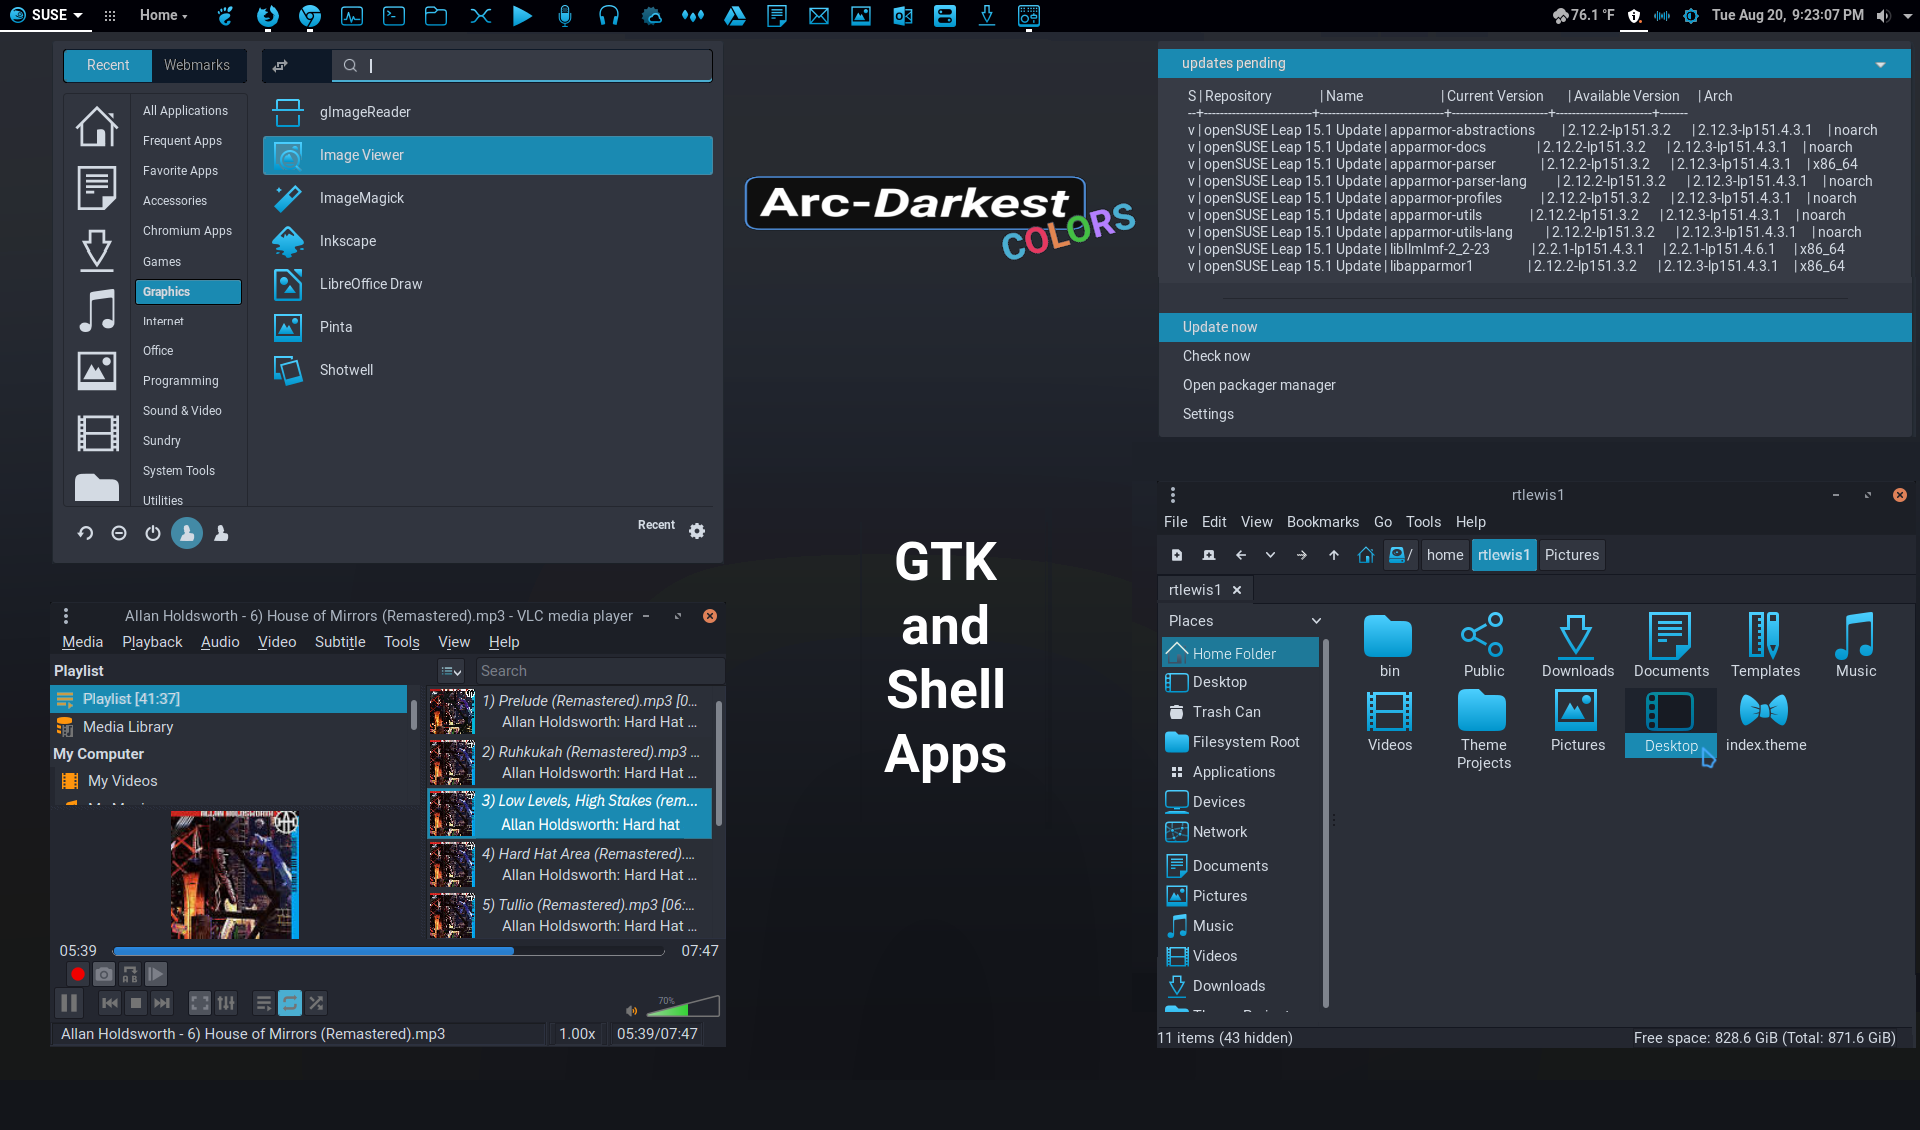Open the Subtitle menu in VLC
This screenshot has width=1920, height=1130.
click(x=340, y=642)
